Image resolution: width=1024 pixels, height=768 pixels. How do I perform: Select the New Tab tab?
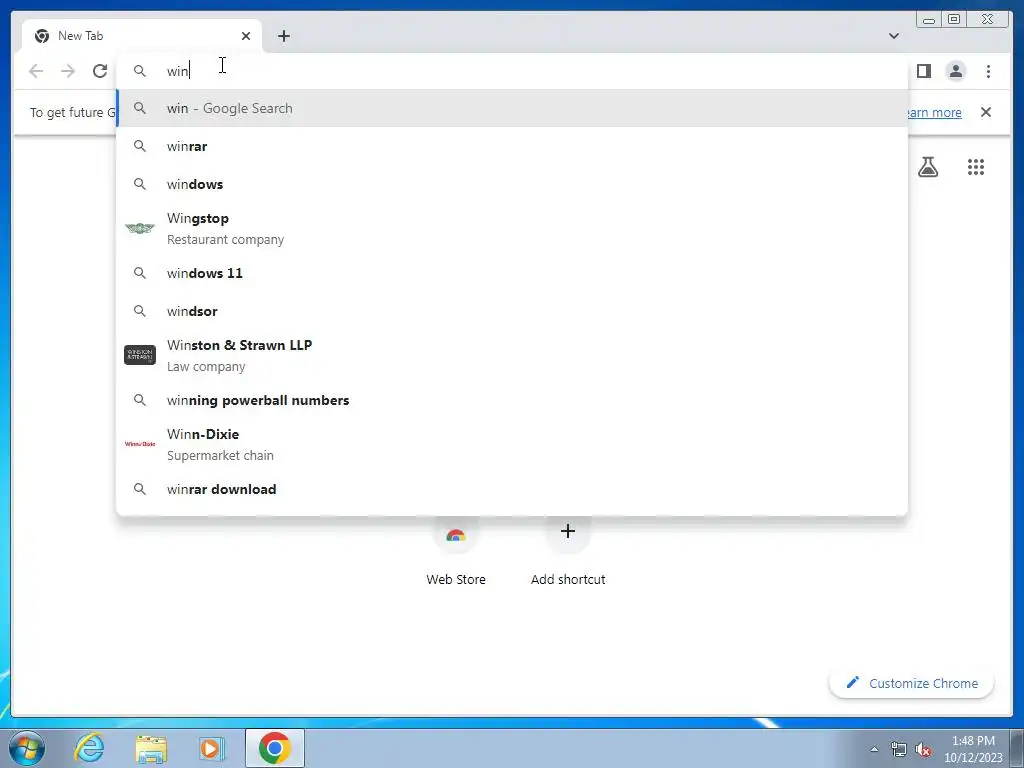point(142,36)
